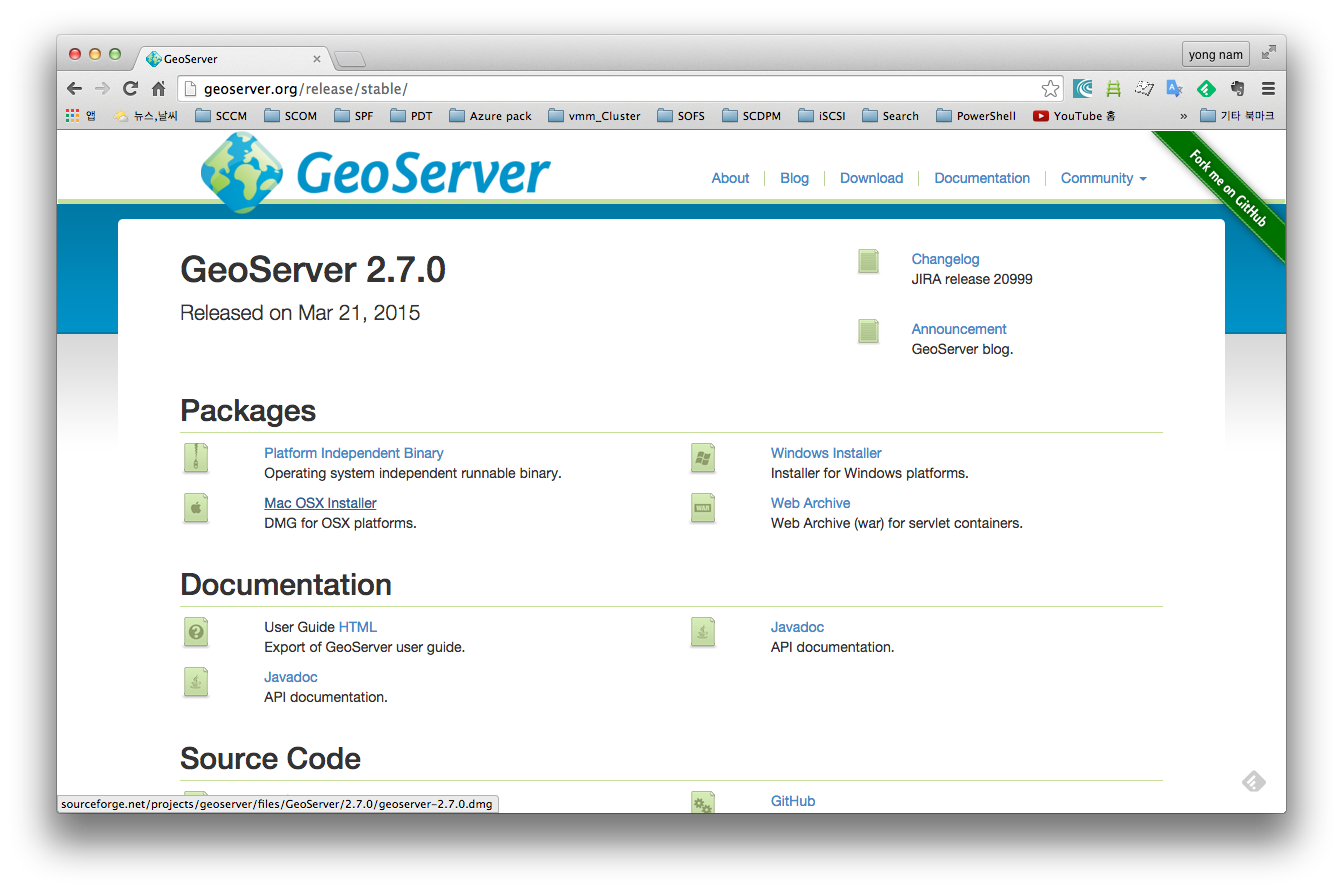Viewport: 1343px width, 892px height.
Task: Click the Fork me on GitHub ribbon
Action: pos(1227,188)
